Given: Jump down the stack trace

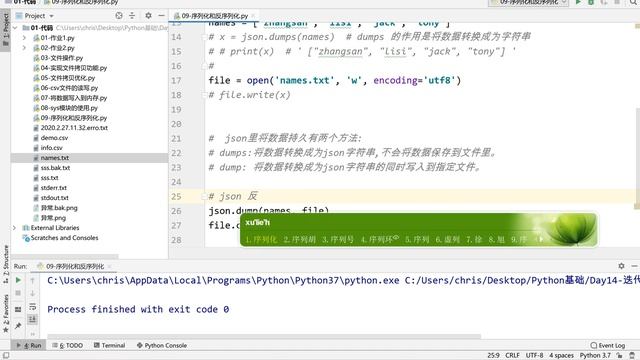Looking at the screenshot, I should (33, 293).
